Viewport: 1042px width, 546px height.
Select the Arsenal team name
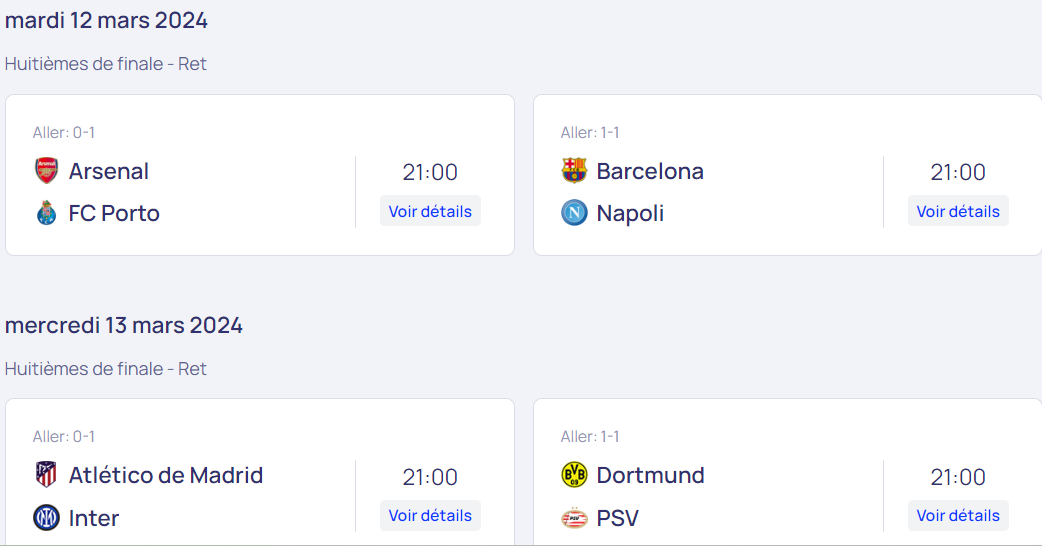109,171
